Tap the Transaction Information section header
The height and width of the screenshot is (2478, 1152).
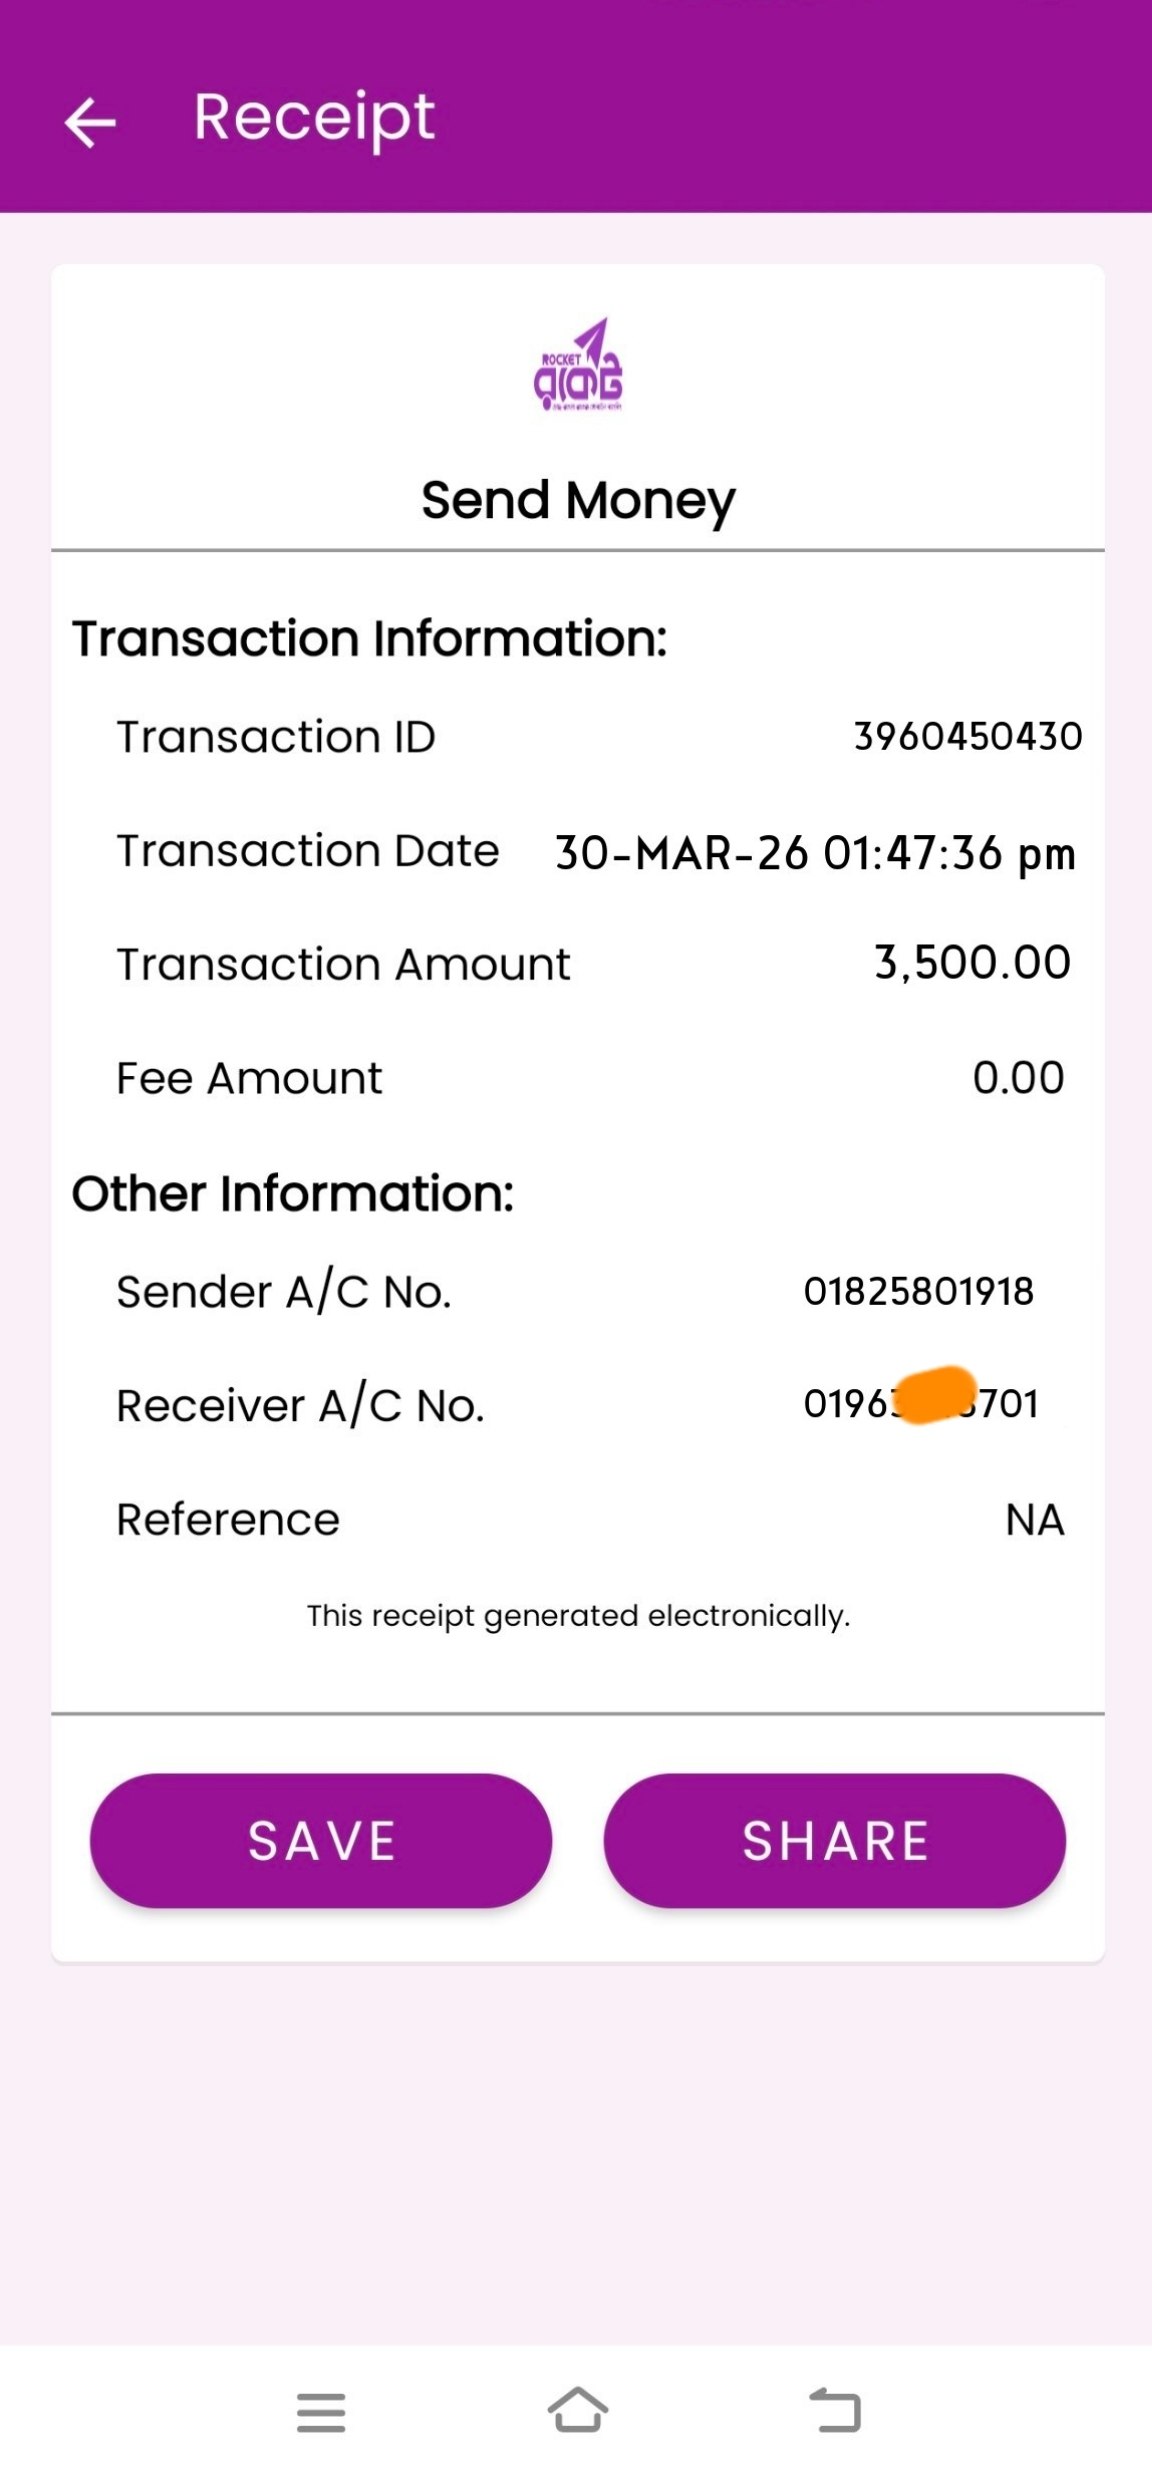pos(369,638)
